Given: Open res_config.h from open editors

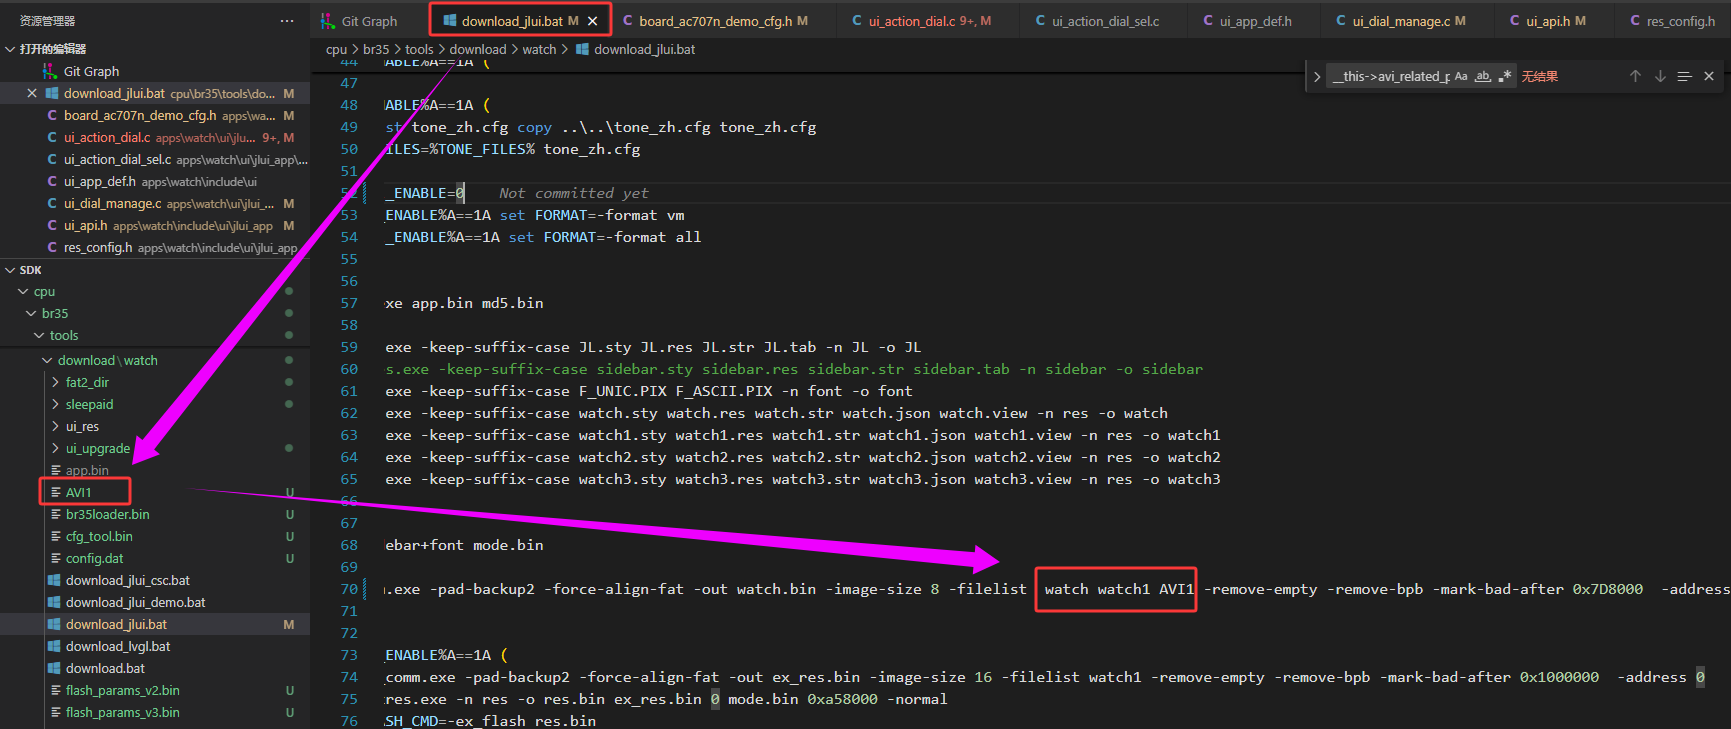Looking at the screenshot, I should [x=98, y=247].
